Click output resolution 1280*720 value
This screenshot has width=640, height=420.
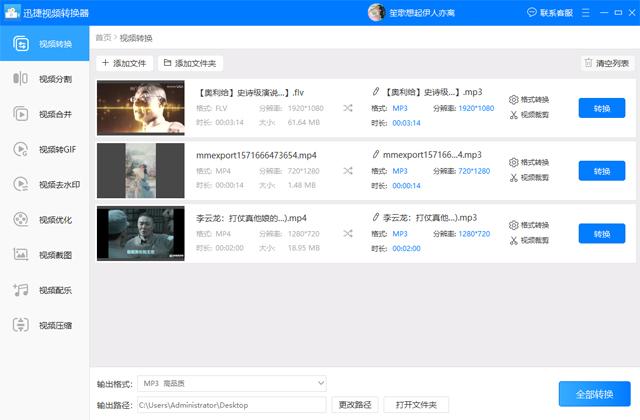tap(474, 234)
